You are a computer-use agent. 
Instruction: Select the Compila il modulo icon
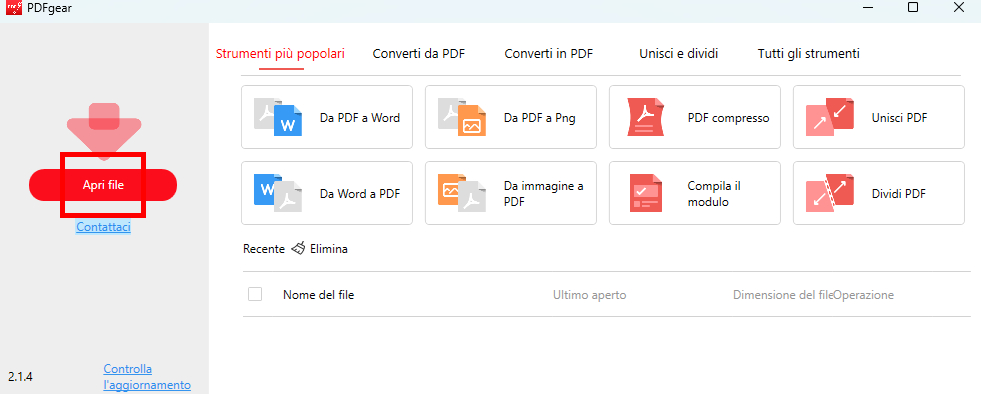click(x=646, y=193)
